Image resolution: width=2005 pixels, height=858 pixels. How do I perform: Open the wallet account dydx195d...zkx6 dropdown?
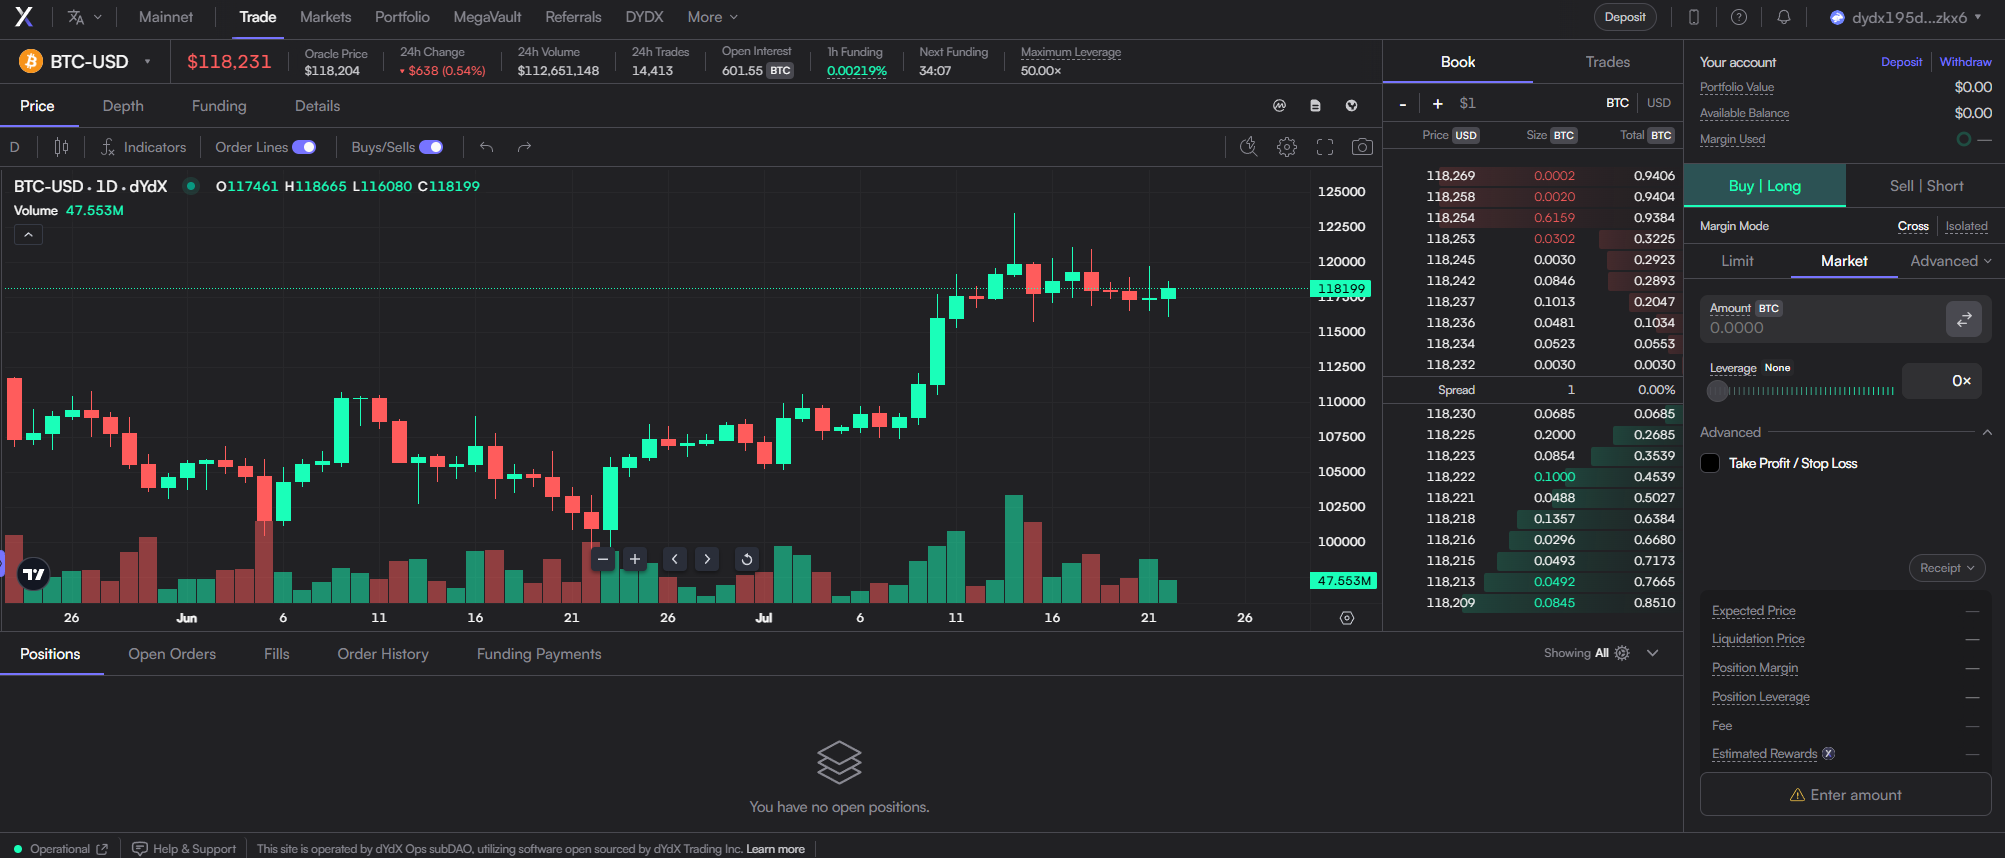tap(1905, 17)
